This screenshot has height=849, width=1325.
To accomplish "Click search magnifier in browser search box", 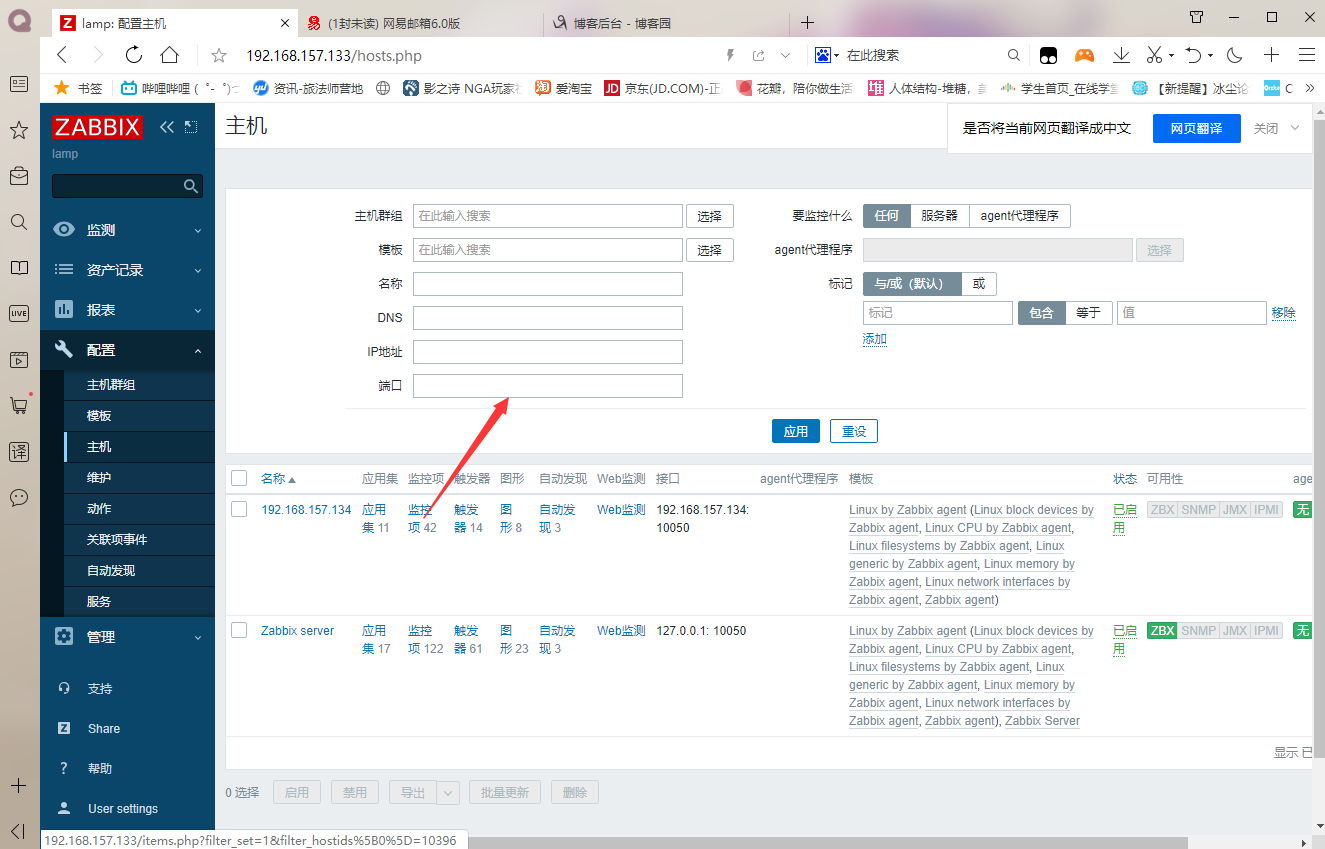I will (x=1014, y=56).
